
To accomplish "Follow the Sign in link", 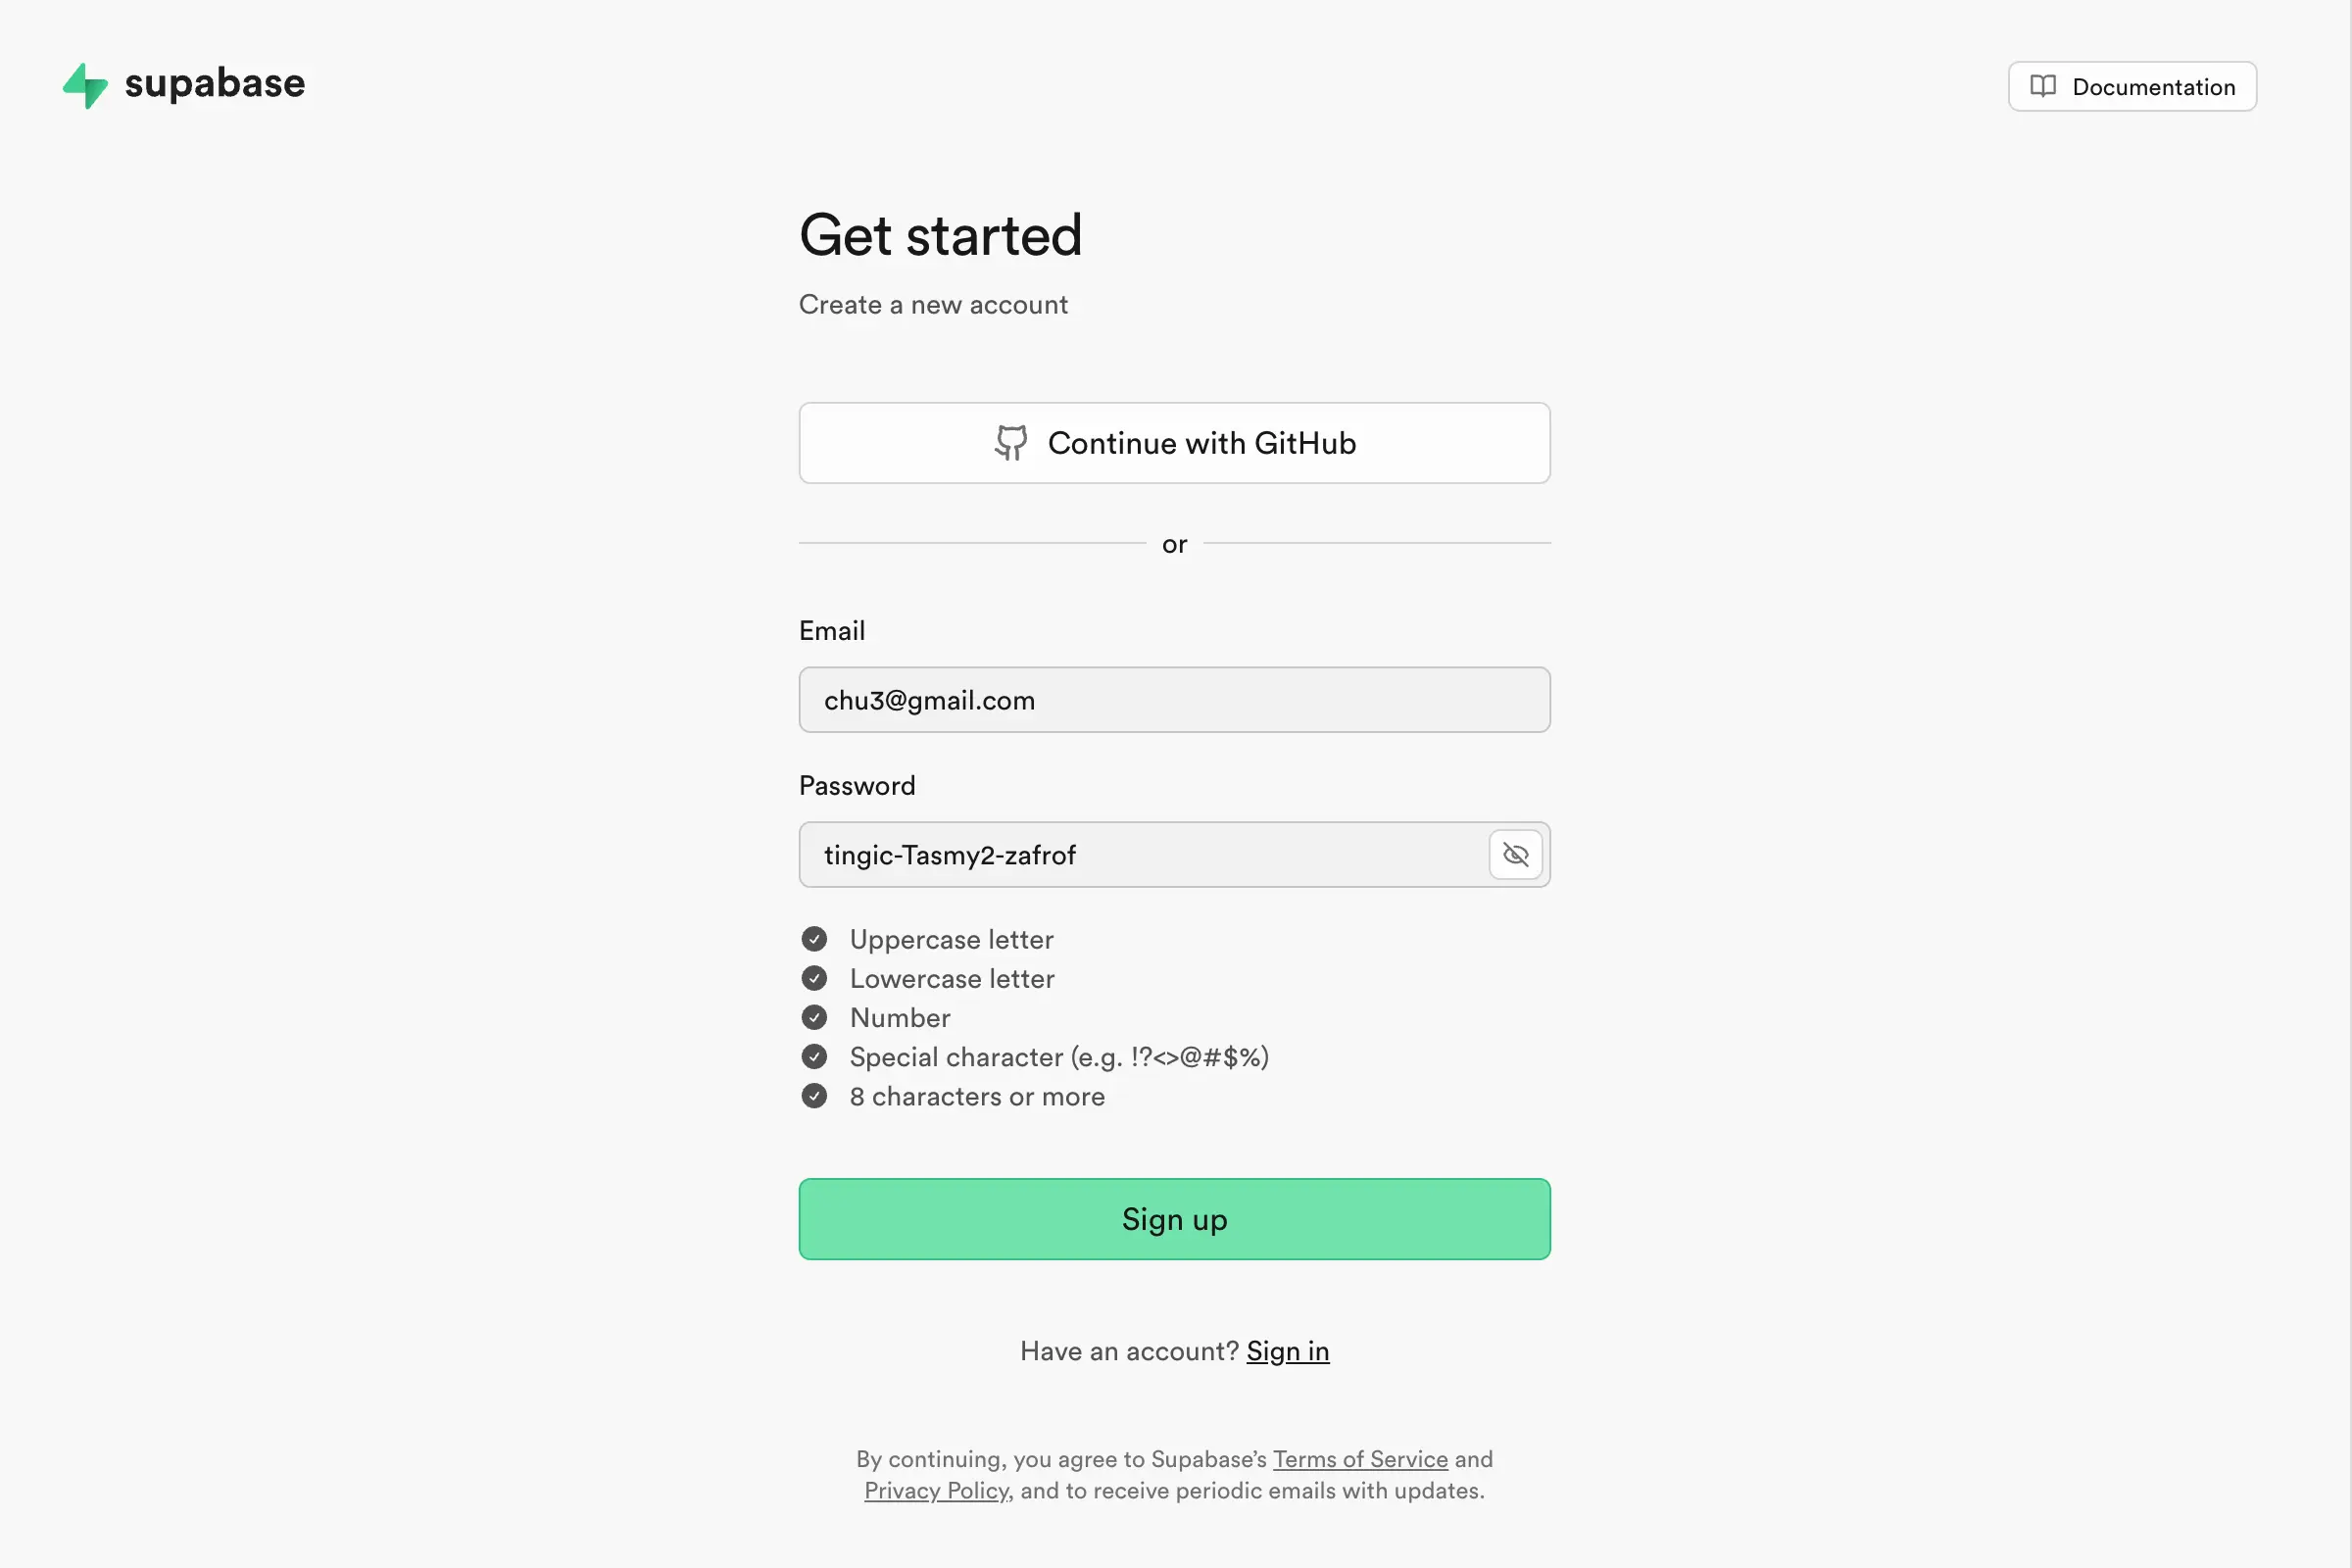I will (1287, 1351).
